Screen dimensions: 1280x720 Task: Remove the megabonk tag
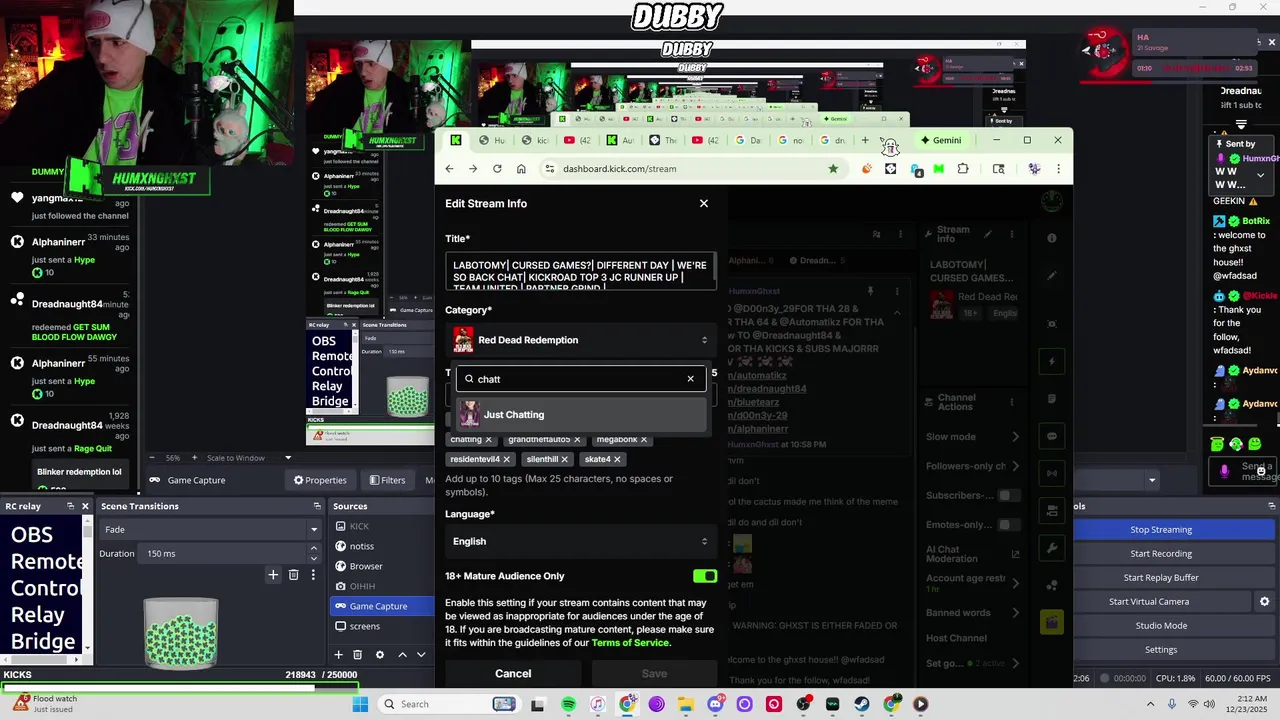click(x=643, y=439)
